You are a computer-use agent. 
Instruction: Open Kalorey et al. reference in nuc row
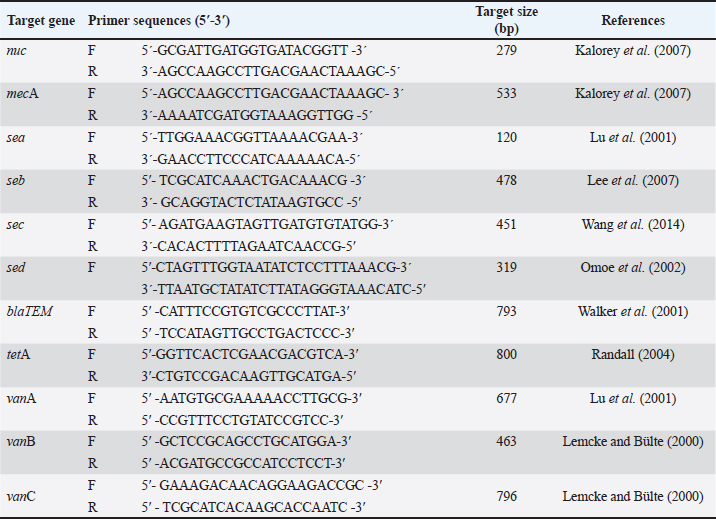[x=633, y=48]
